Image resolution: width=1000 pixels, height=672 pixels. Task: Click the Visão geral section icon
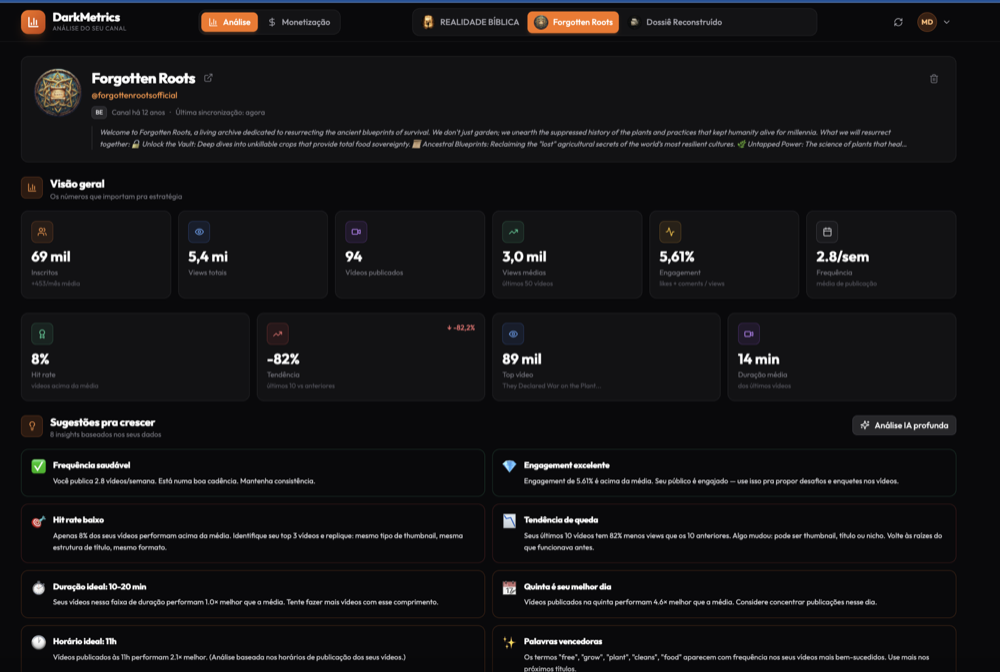(32, 188)
